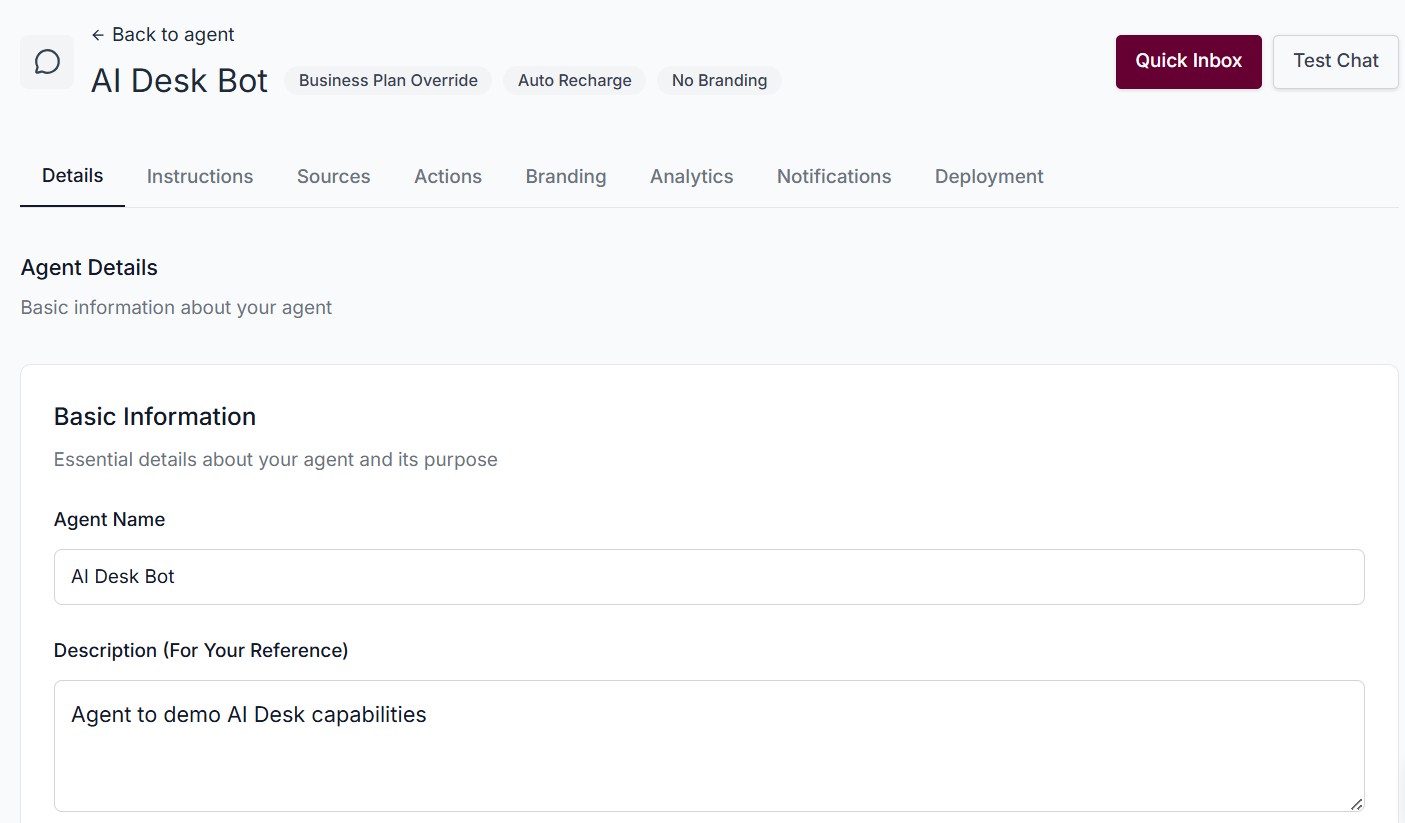Click the resize handle on the Description textarea
The height and width of the screenshot is (823, 1405).
click(x=1357, y=804)
